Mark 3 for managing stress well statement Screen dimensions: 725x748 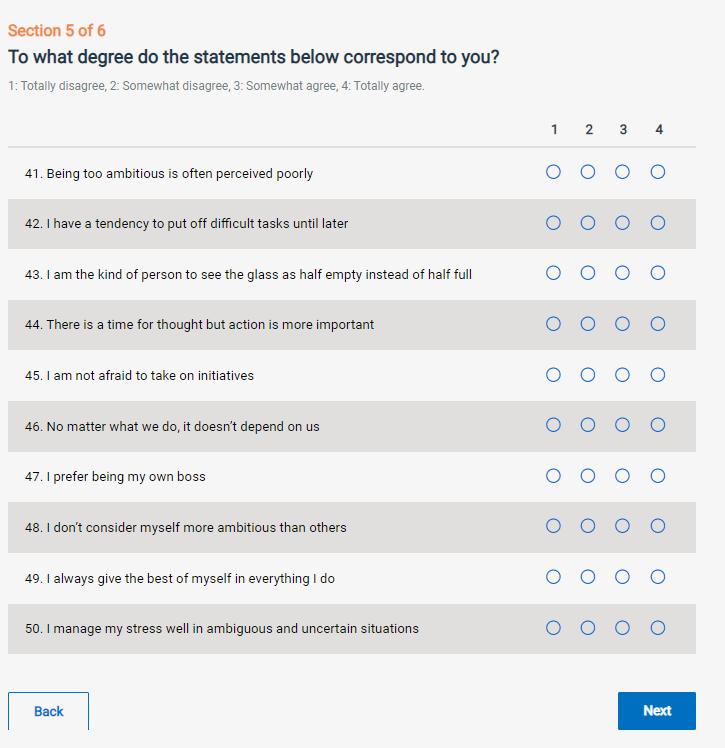click(622, 628)
